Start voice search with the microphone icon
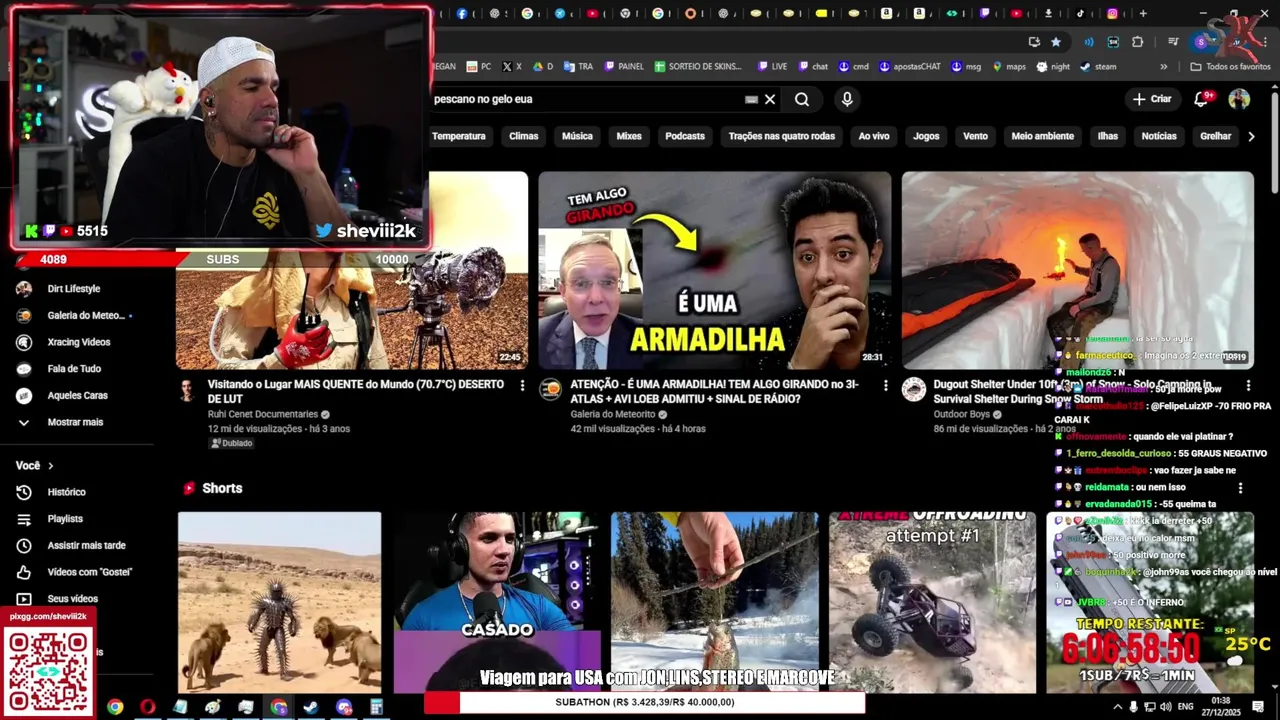 tap(847, 99)
